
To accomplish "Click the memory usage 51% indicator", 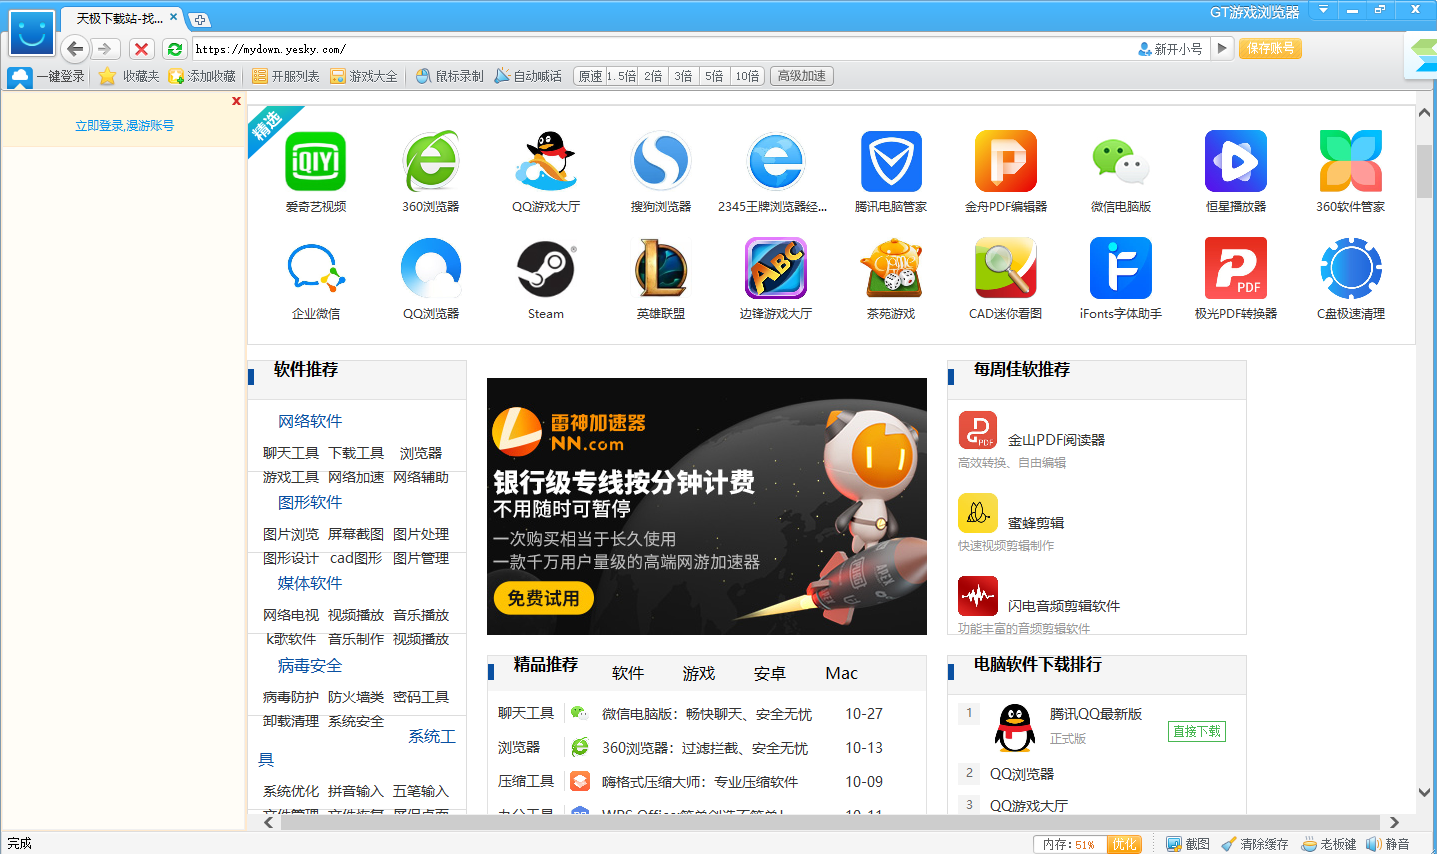I will click(x=1069, y=844).
